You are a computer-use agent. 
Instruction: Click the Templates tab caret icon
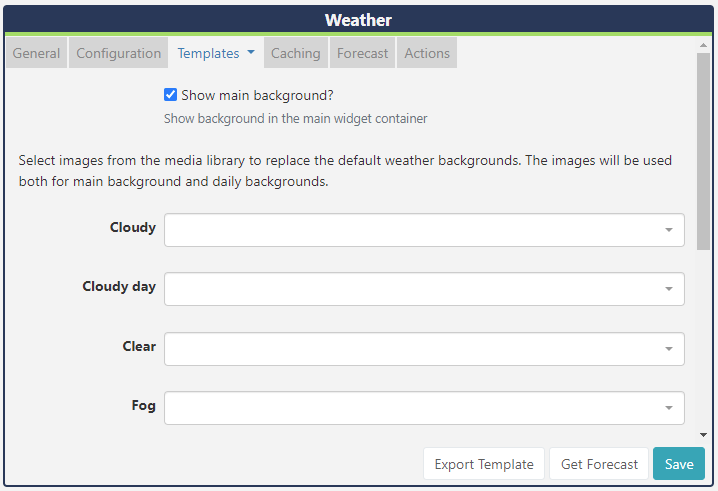(x=251, y=53)
